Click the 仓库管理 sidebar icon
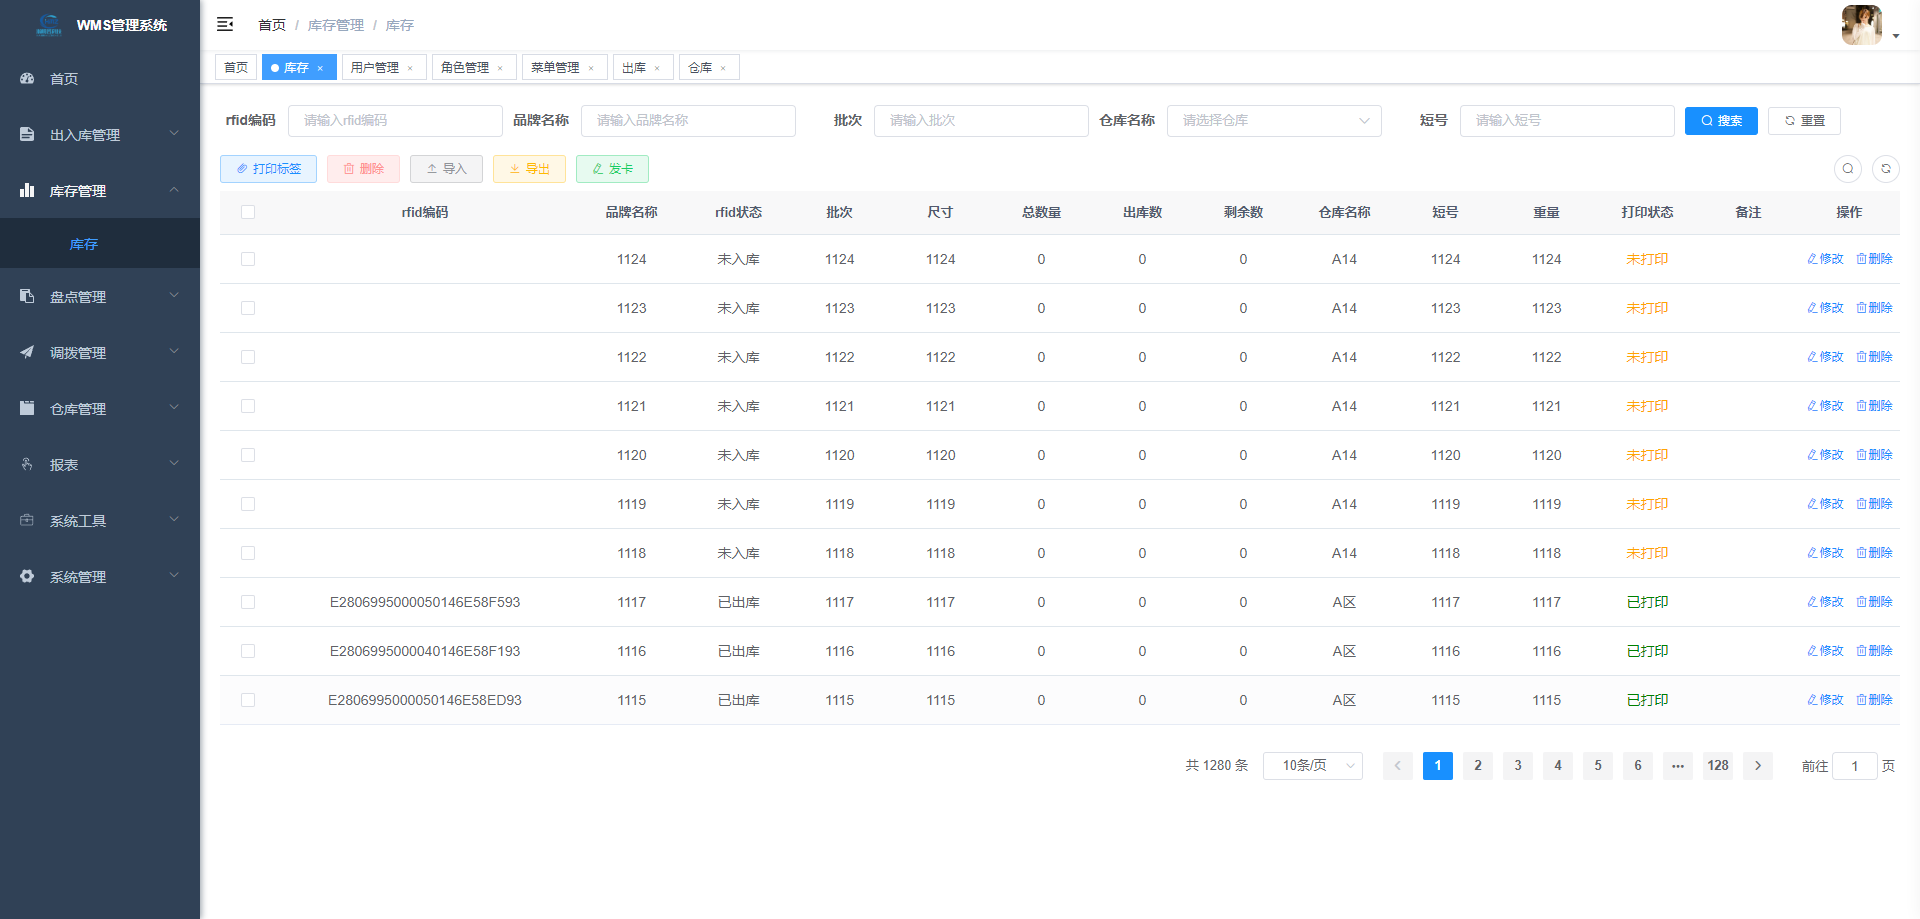 [27, 408]
